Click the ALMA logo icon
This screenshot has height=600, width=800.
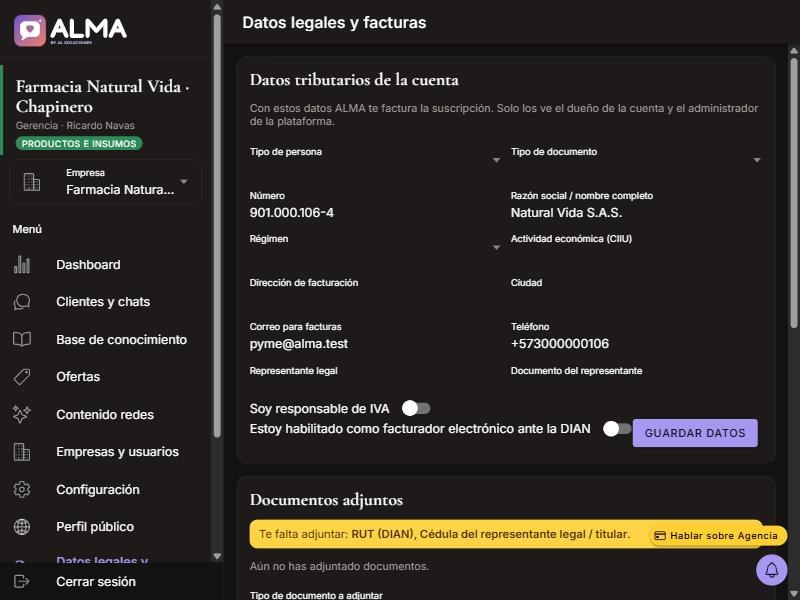[x=30, y=31]
